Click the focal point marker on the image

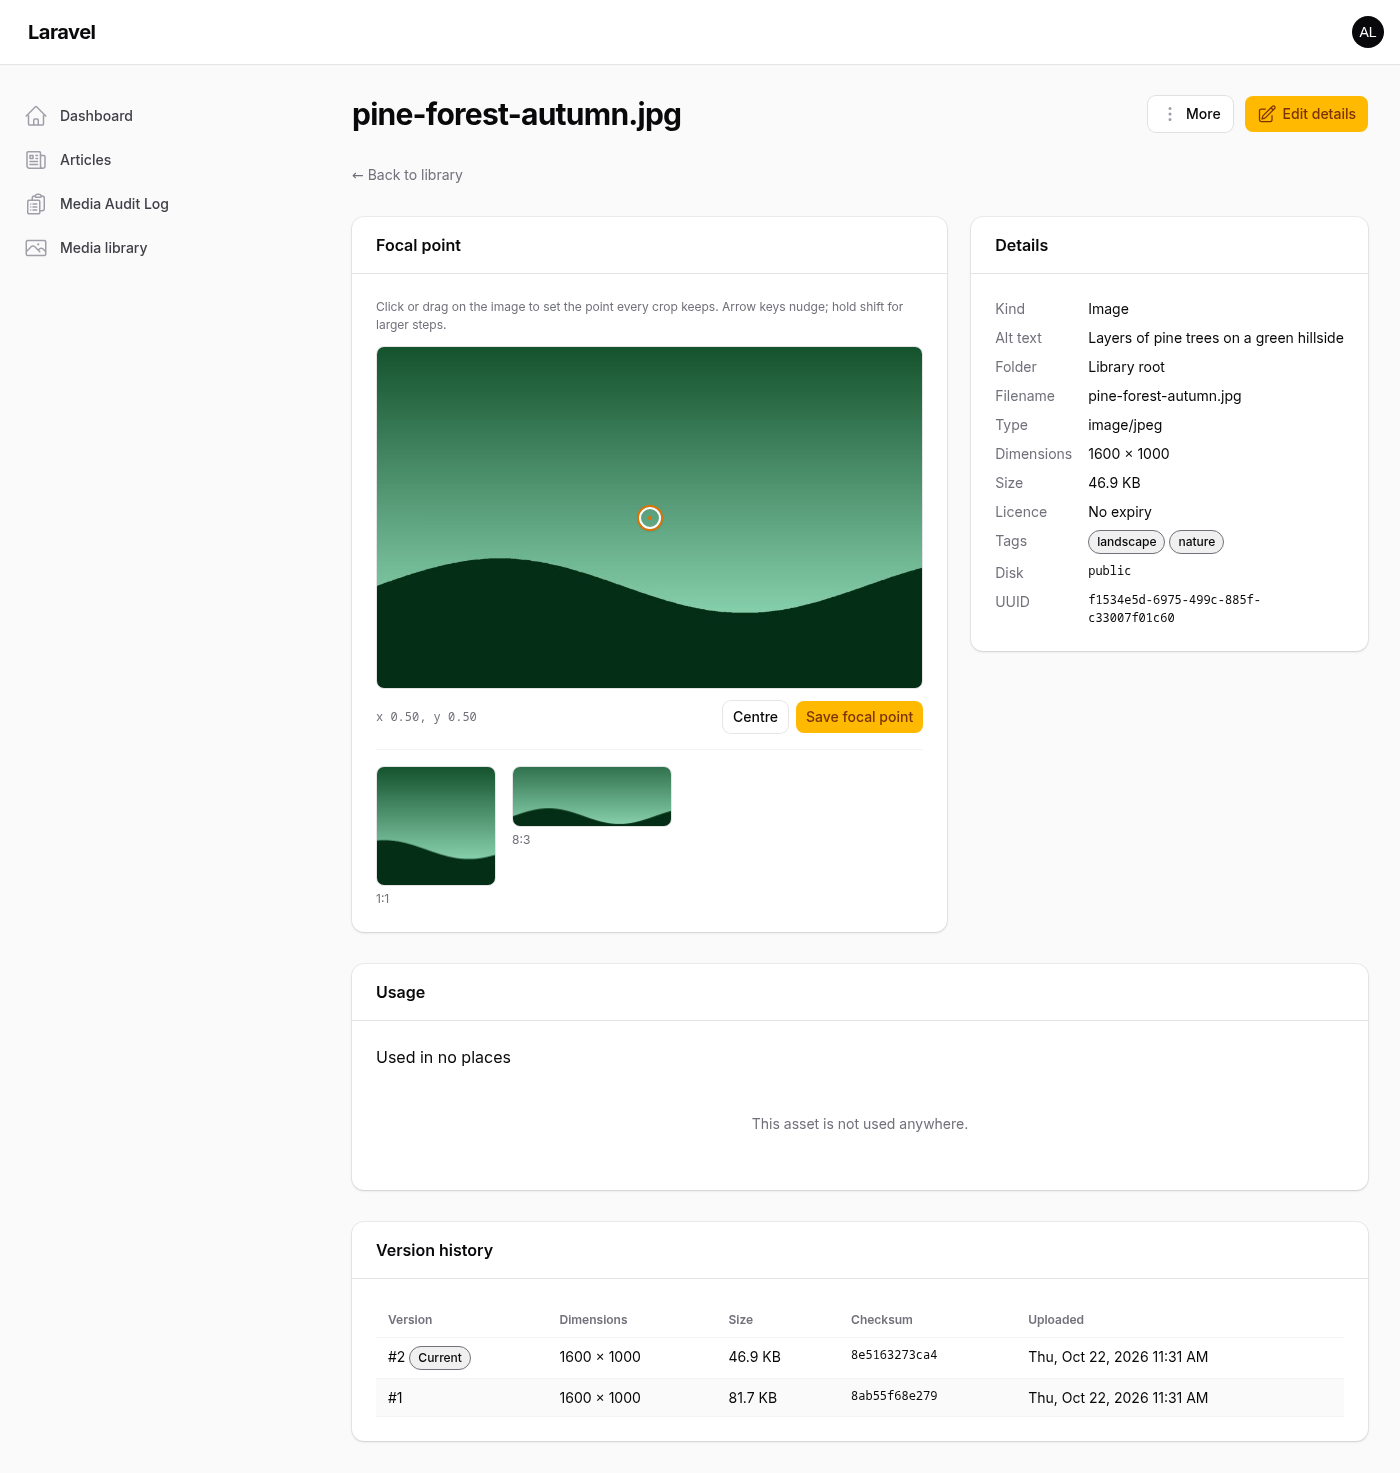(x=650, y=518)
